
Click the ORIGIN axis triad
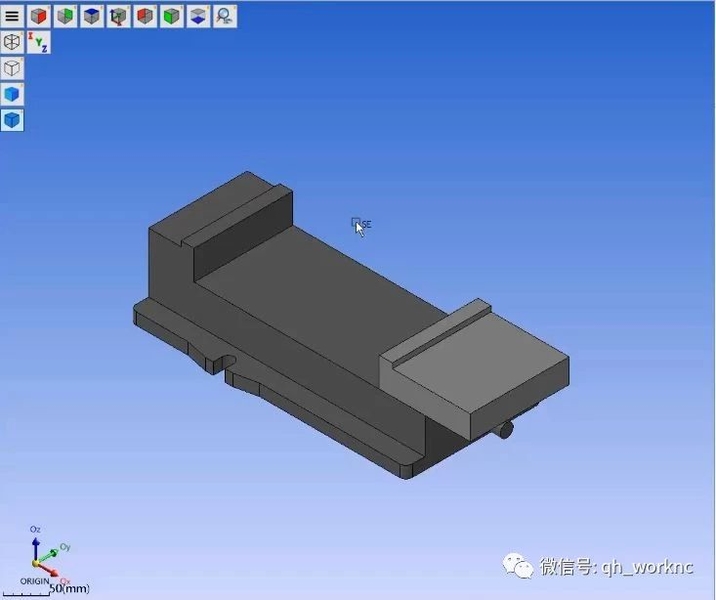(47, 556)
